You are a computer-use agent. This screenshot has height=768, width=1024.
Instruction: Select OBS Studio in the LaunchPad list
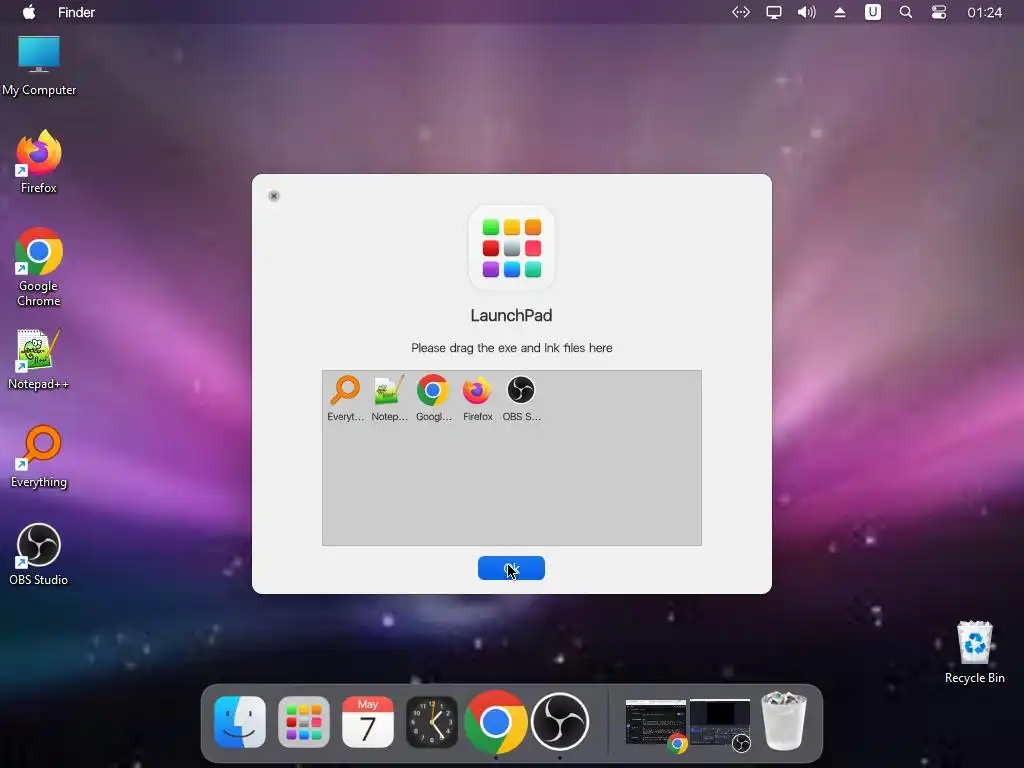(521, 398)
